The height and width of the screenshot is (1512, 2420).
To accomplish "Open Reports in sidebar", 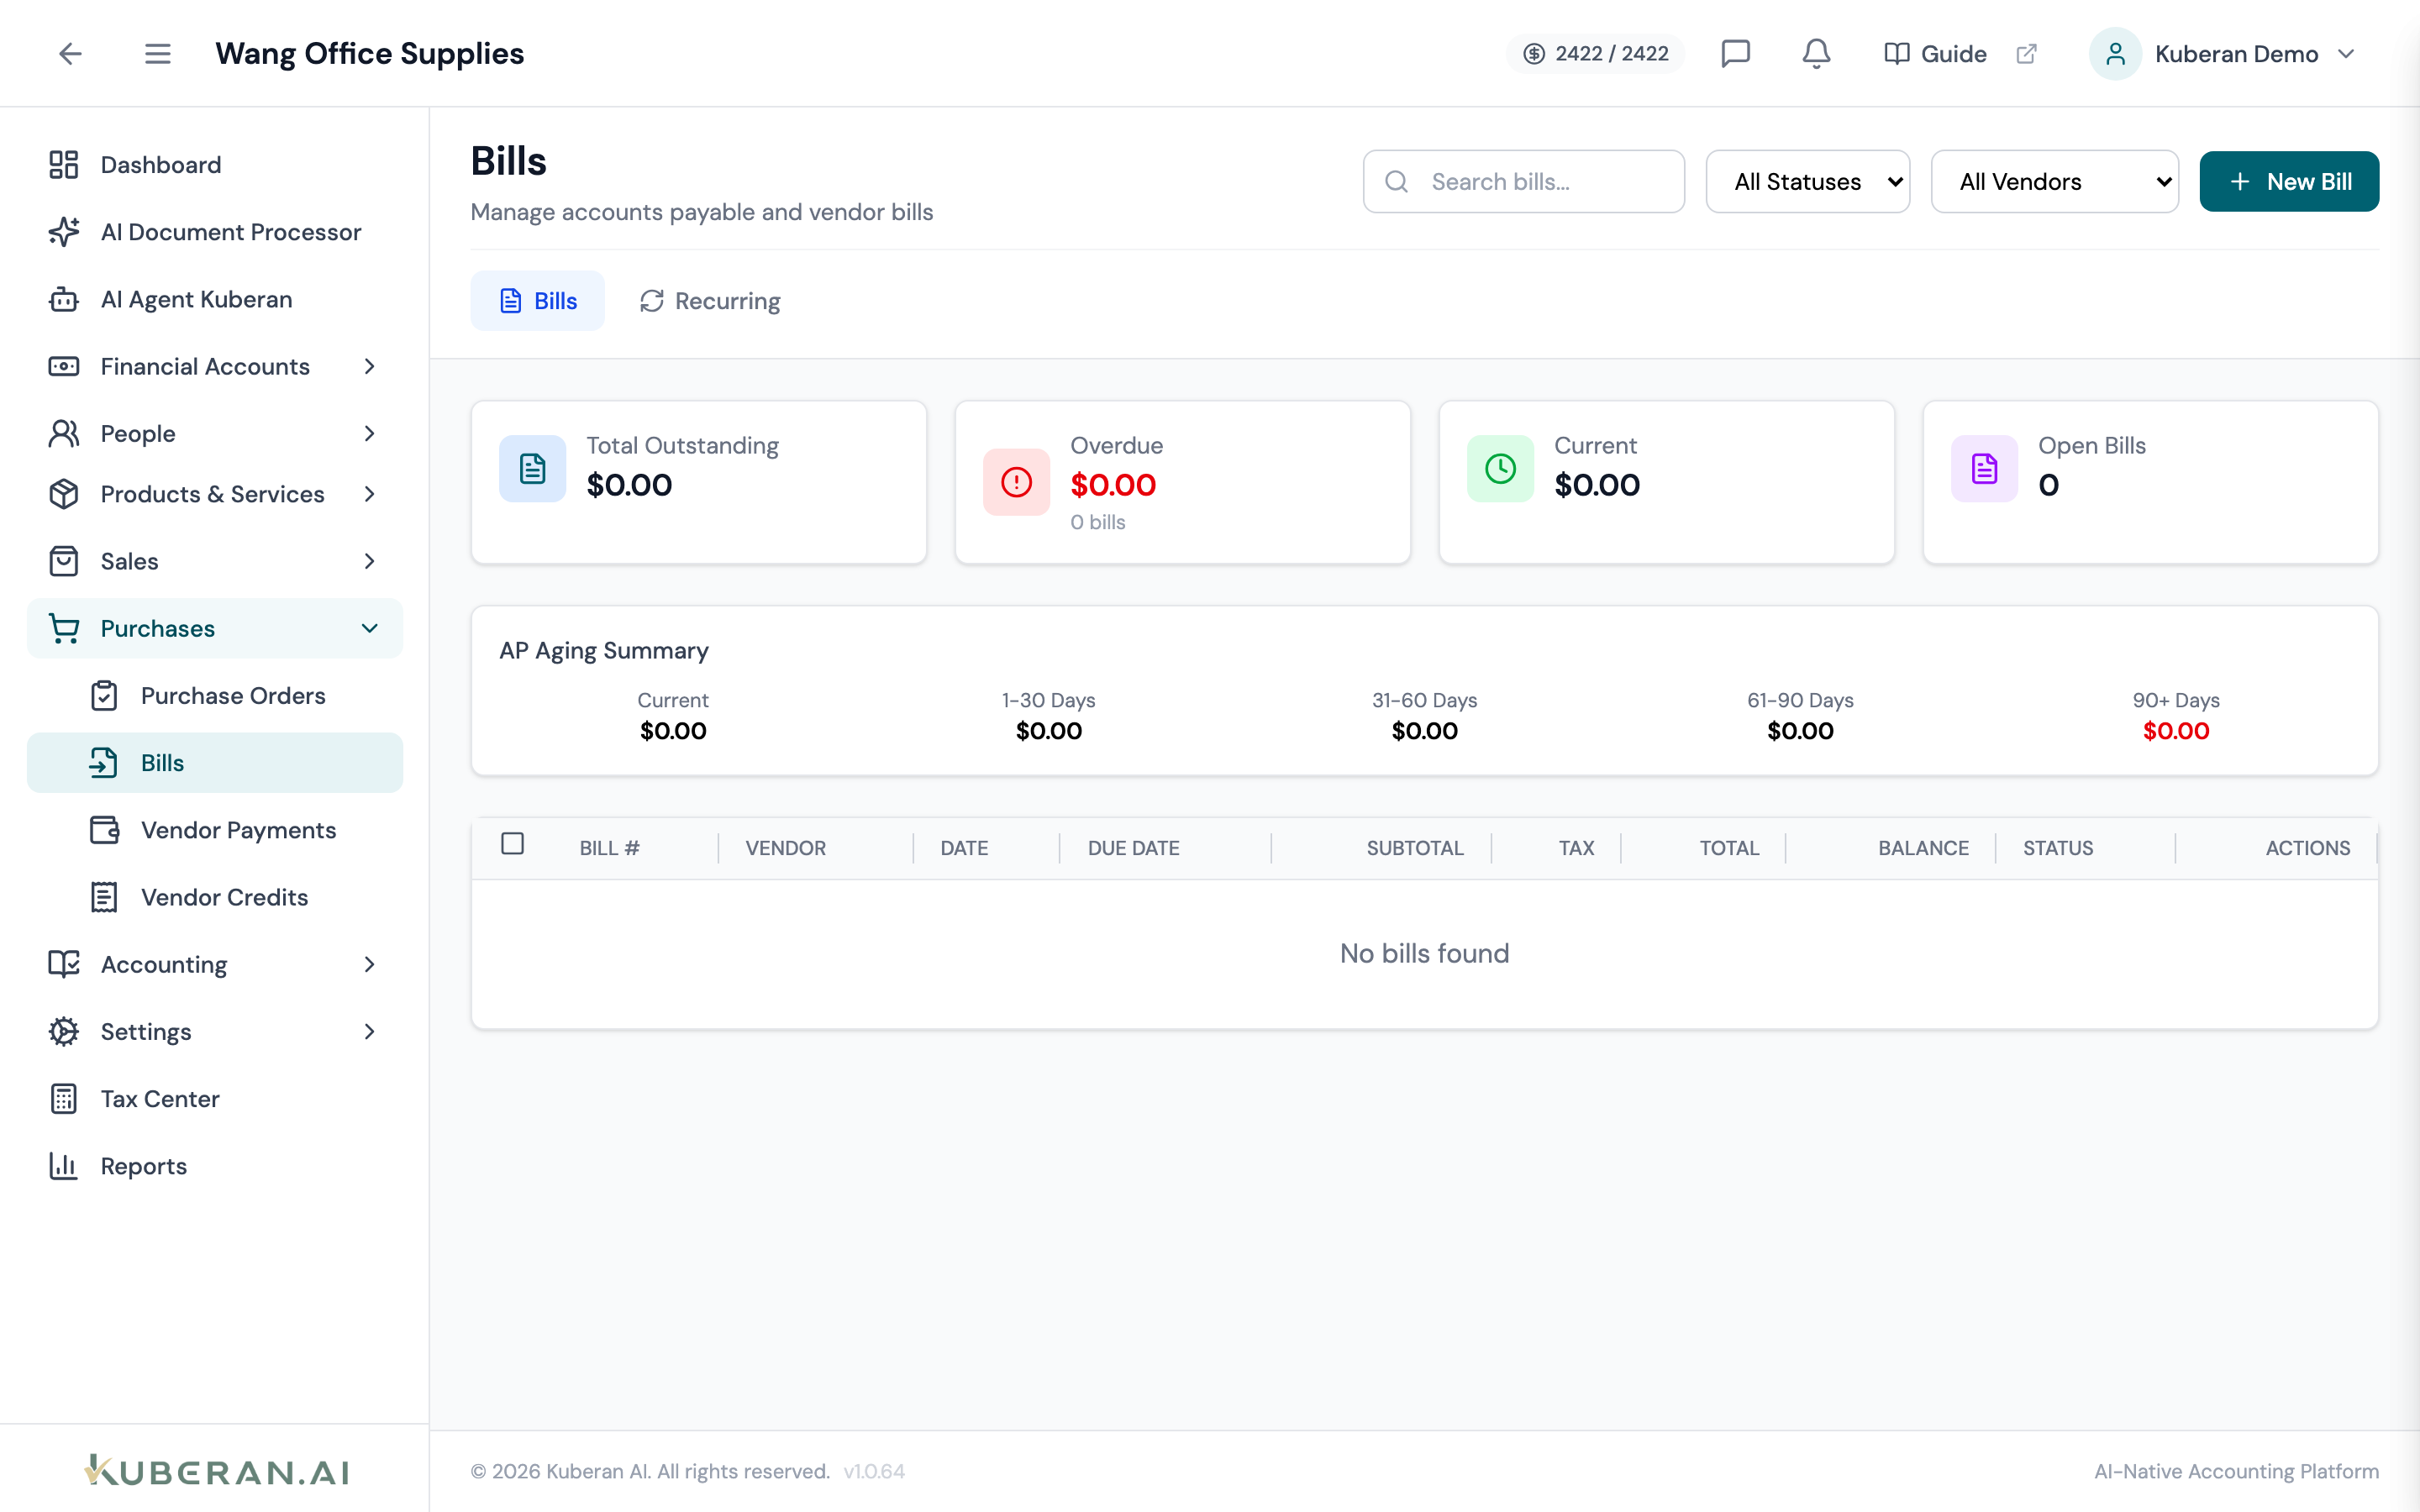I will point(215,1165).
